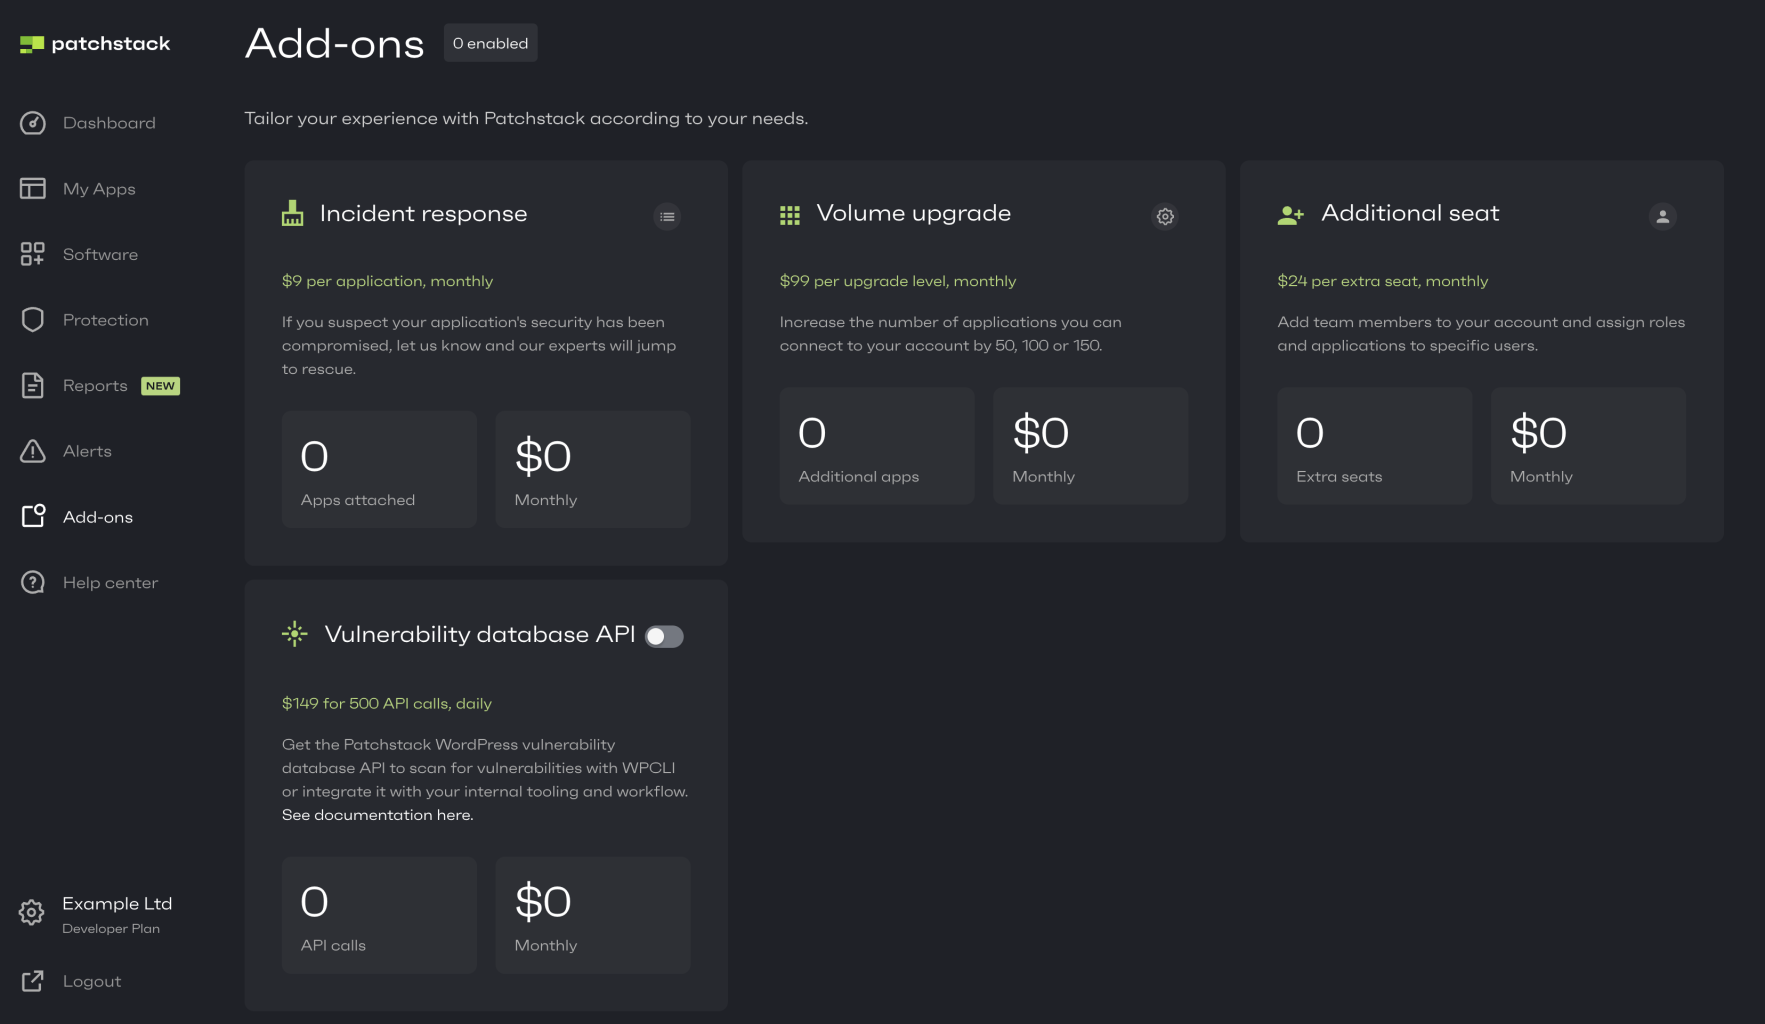Click the 0 enabled badge
1765x1024 pixels.
(x=490, y=43)
